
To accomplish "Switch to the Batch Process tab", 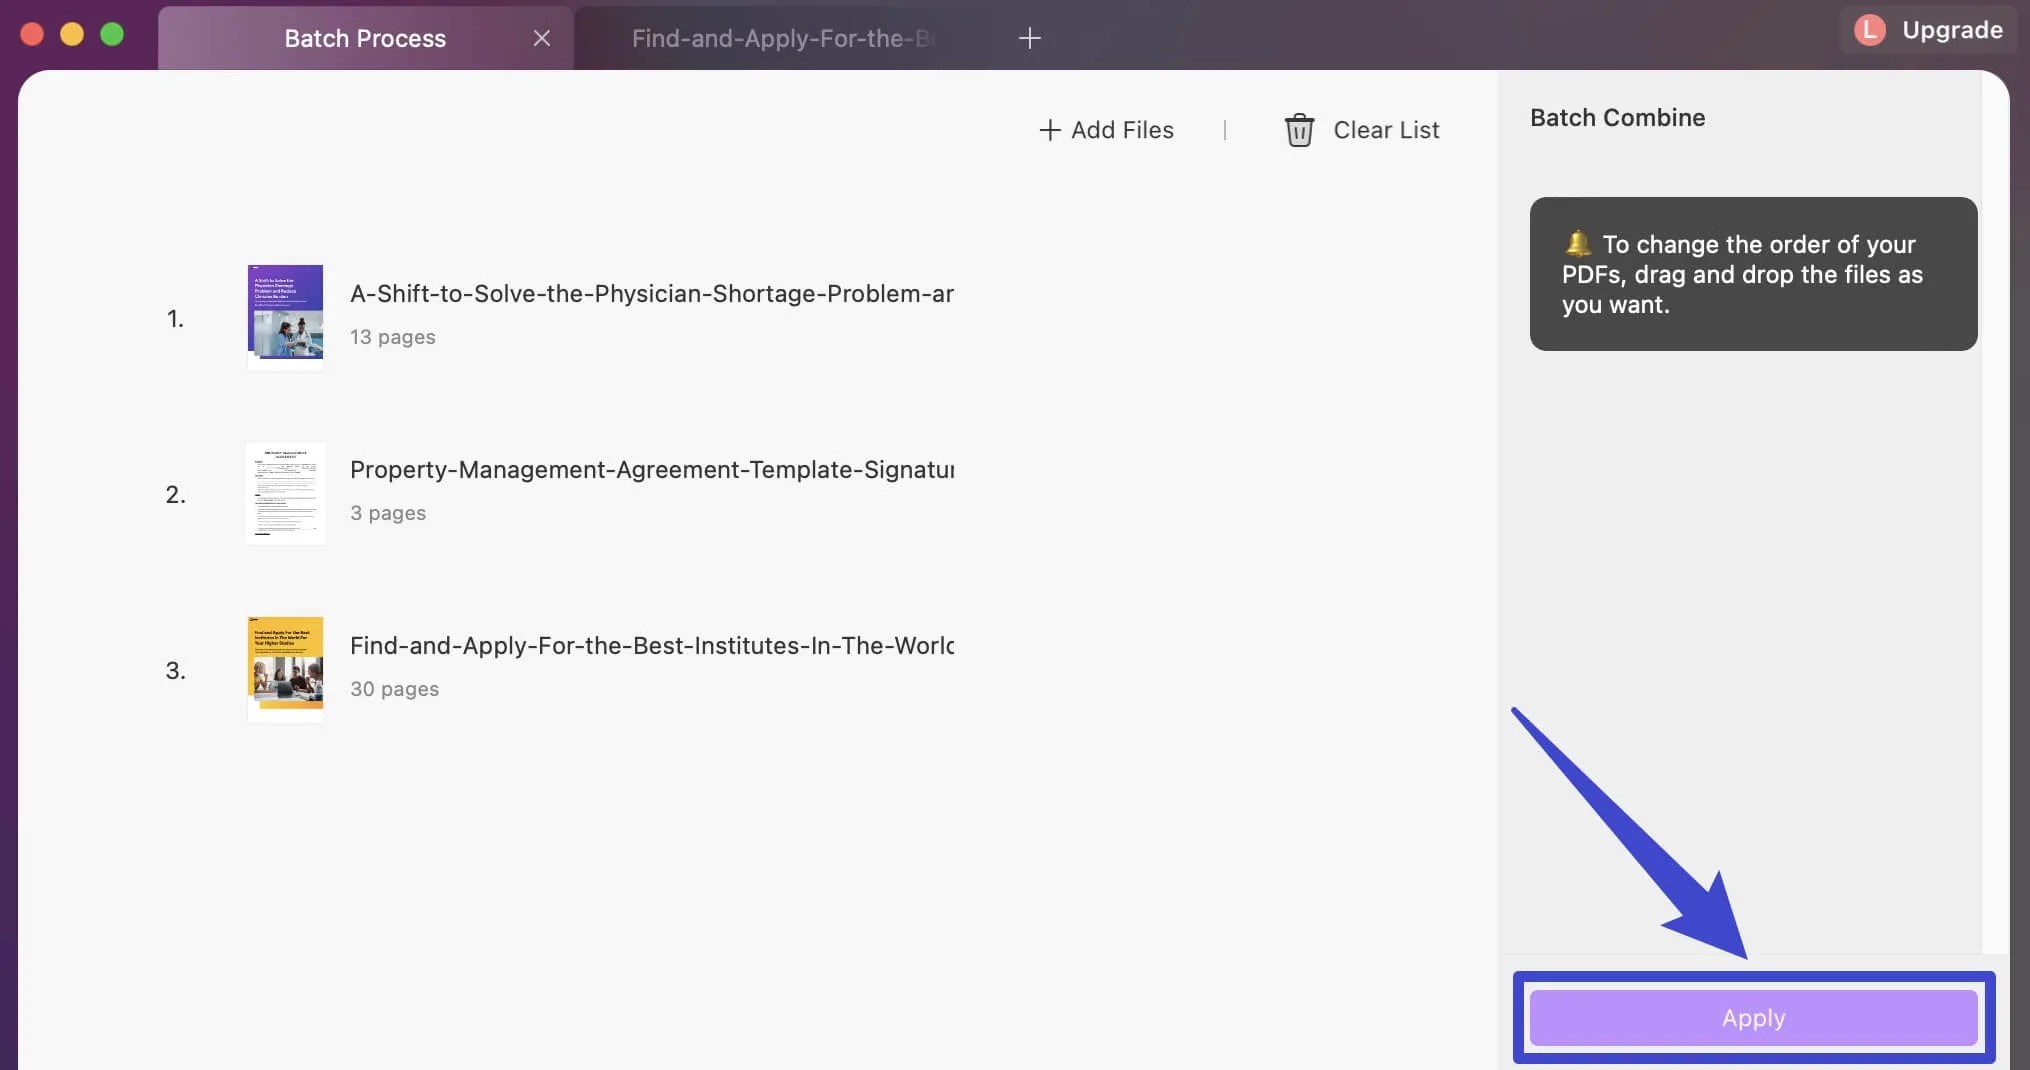I will [364, 38].
